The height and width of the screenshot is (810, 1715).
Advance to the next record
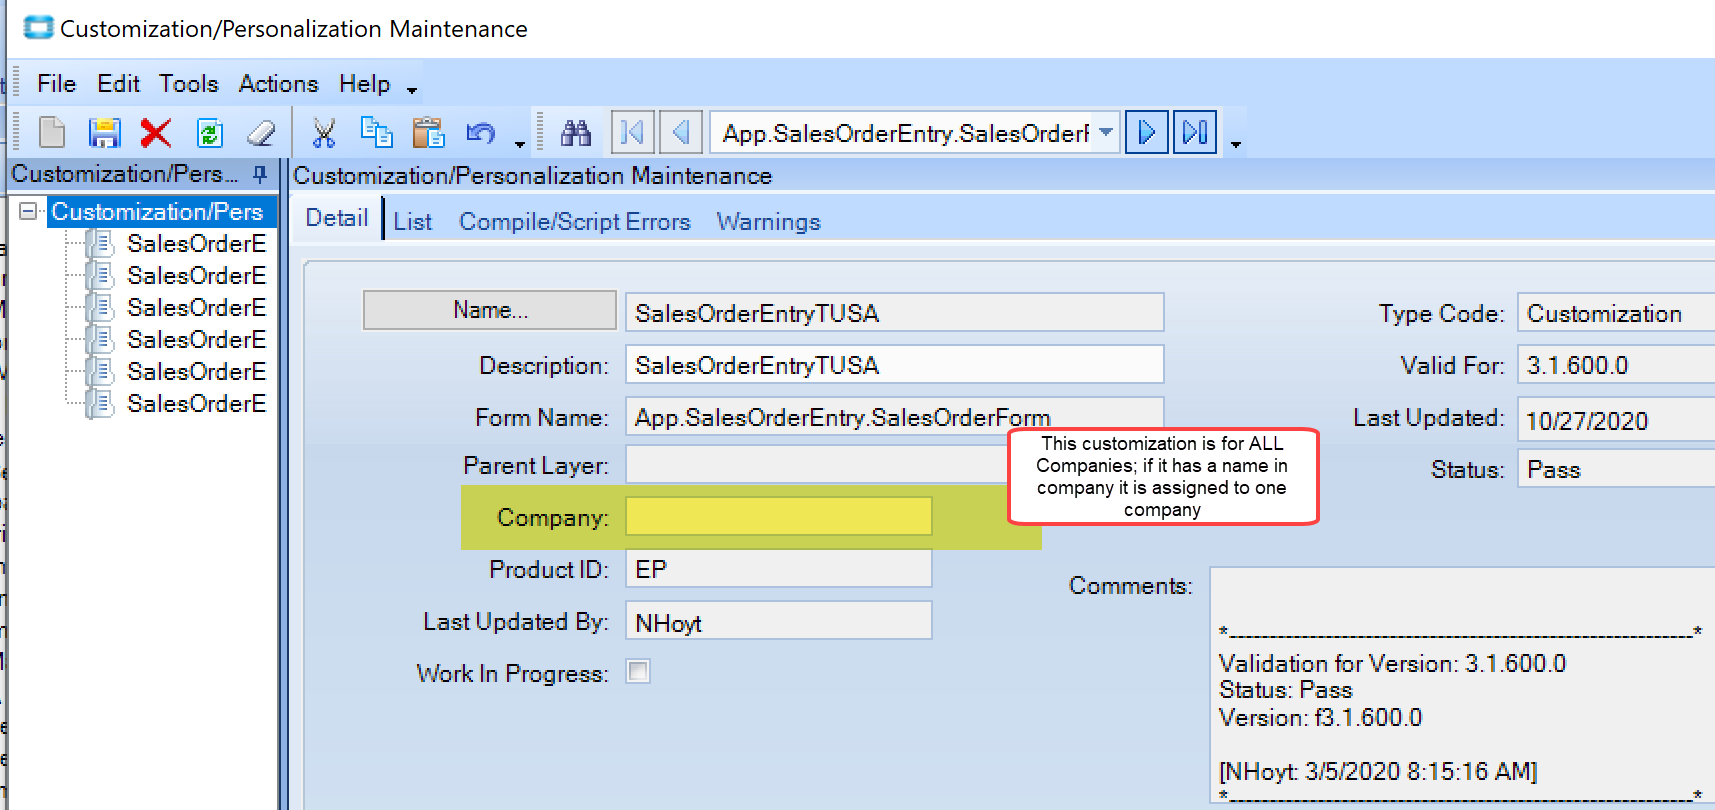pyautogui.click(x=1147, y=132)
